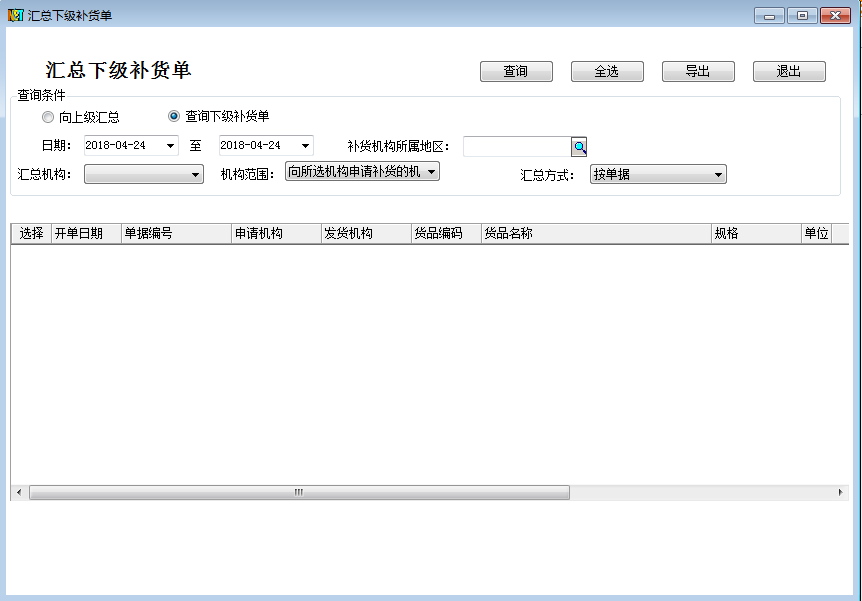Select the 向上级汇总 radio option
Screen dimensions: 862x601
coord(48,117)
